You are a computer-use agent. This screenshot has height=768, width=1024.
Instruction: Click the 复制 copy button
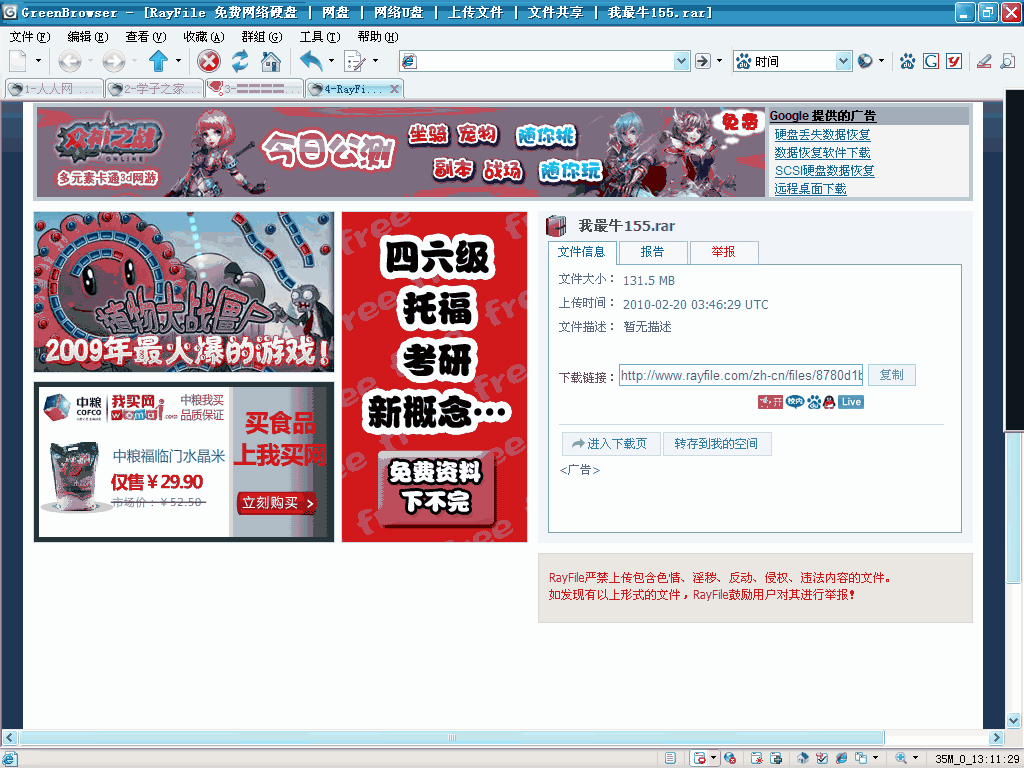[891, 375]
